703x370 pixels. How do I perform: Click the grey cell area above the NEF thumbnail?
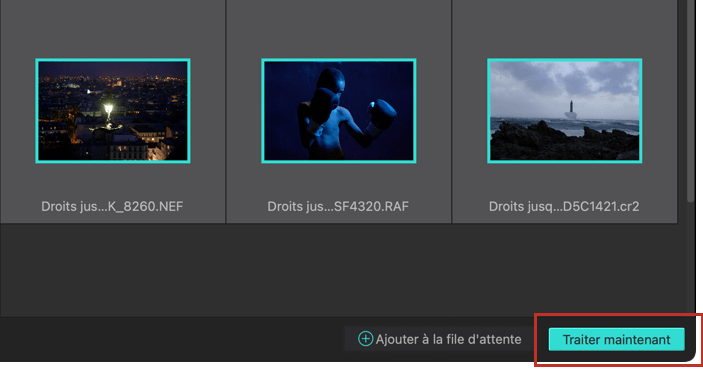113,29
